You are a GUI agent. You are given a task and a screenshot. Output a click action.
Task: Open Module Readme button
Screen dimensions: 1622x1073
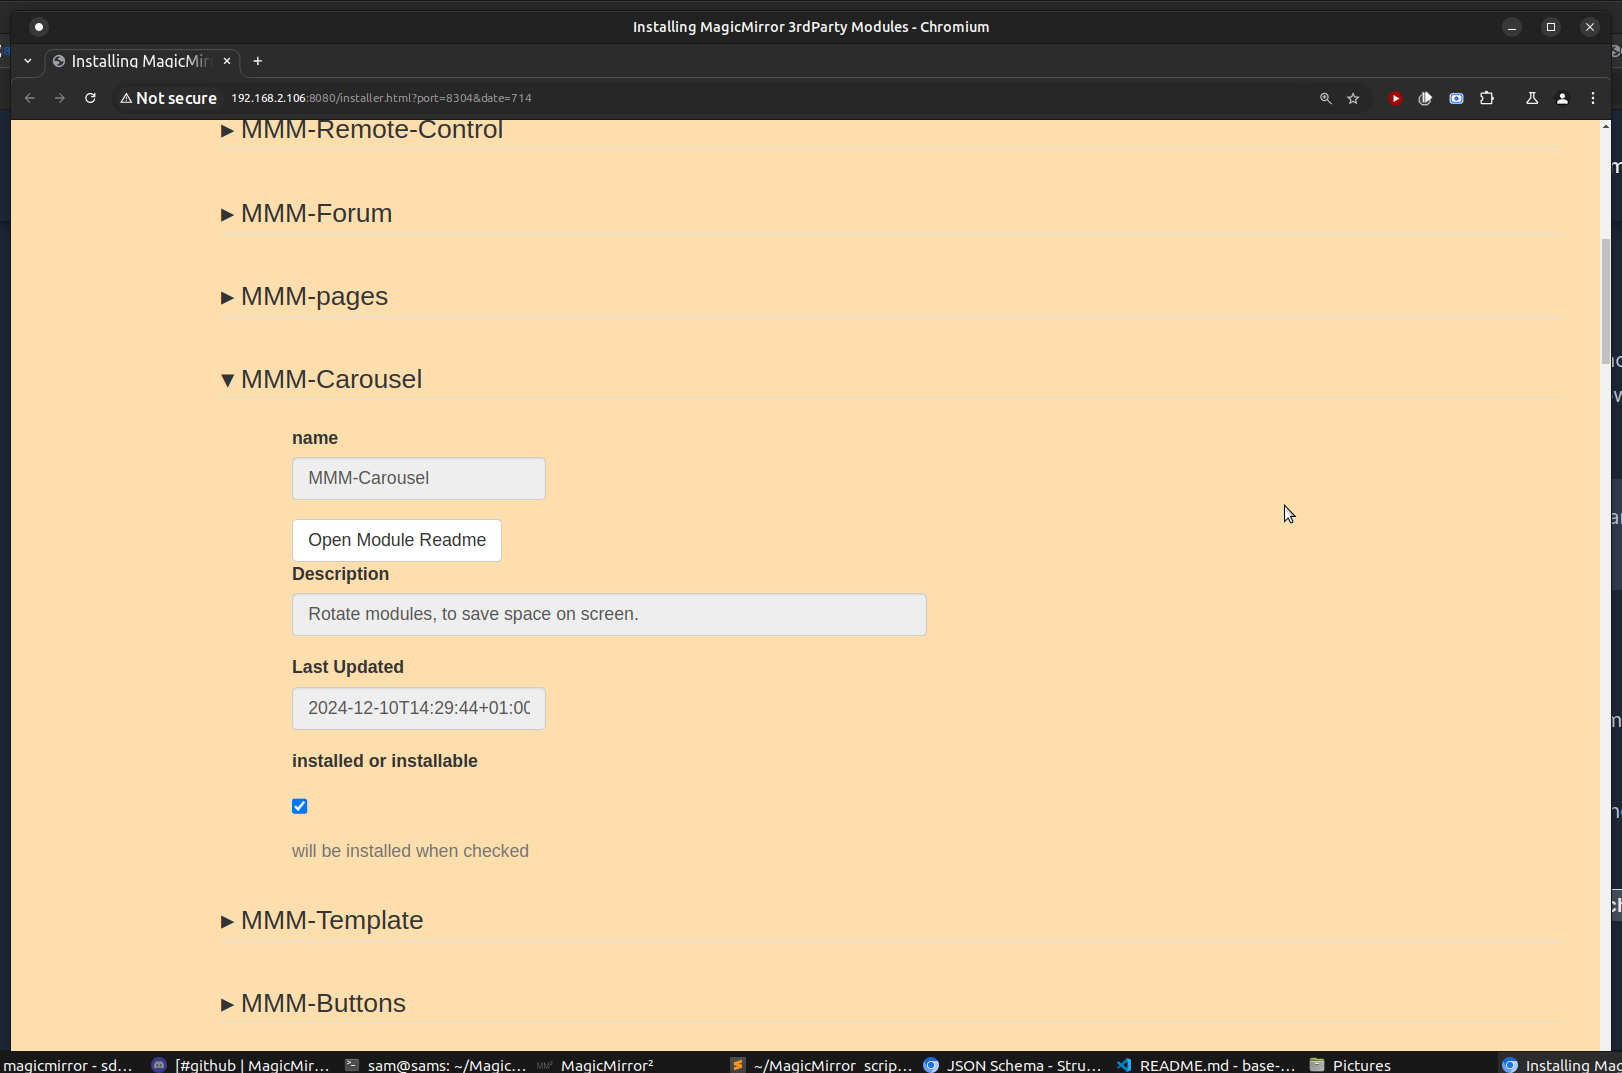(397, 540)
